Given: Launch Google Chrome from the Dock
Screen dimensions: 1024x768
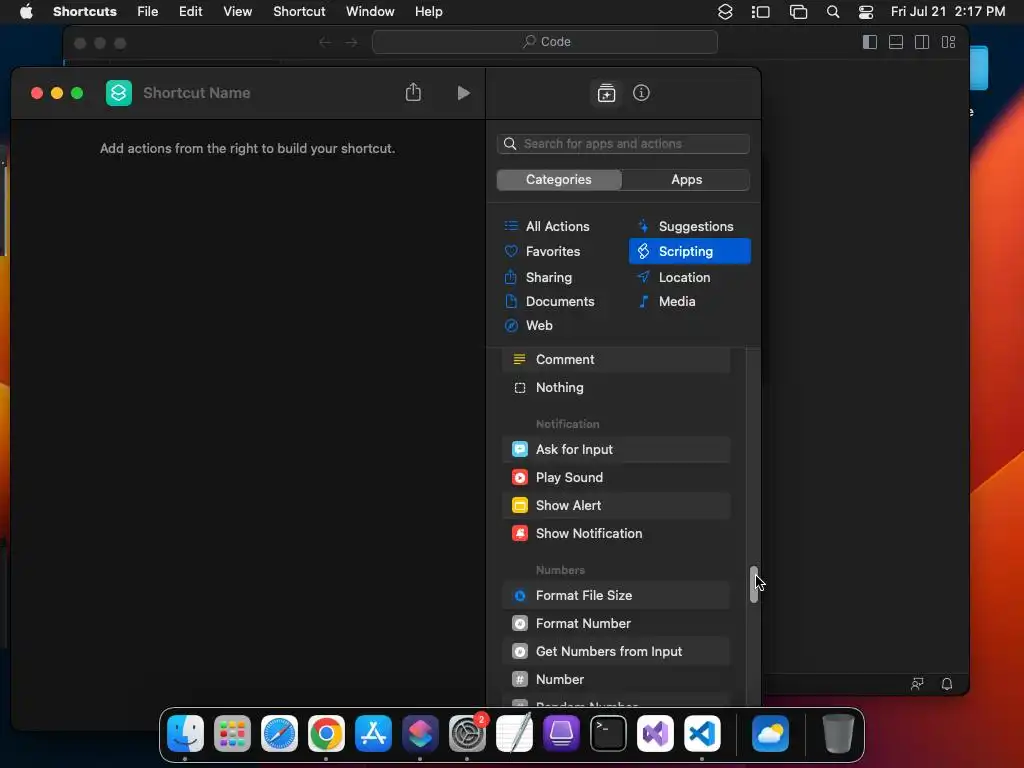Looking at the screenshot, I should 327,733.
